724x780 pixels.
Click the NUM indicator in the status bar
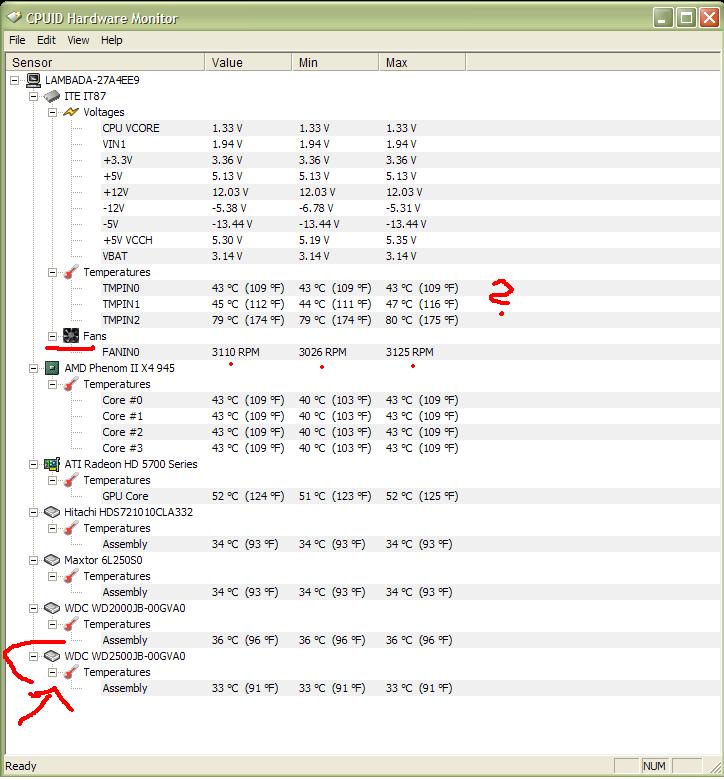coord(654,766)
